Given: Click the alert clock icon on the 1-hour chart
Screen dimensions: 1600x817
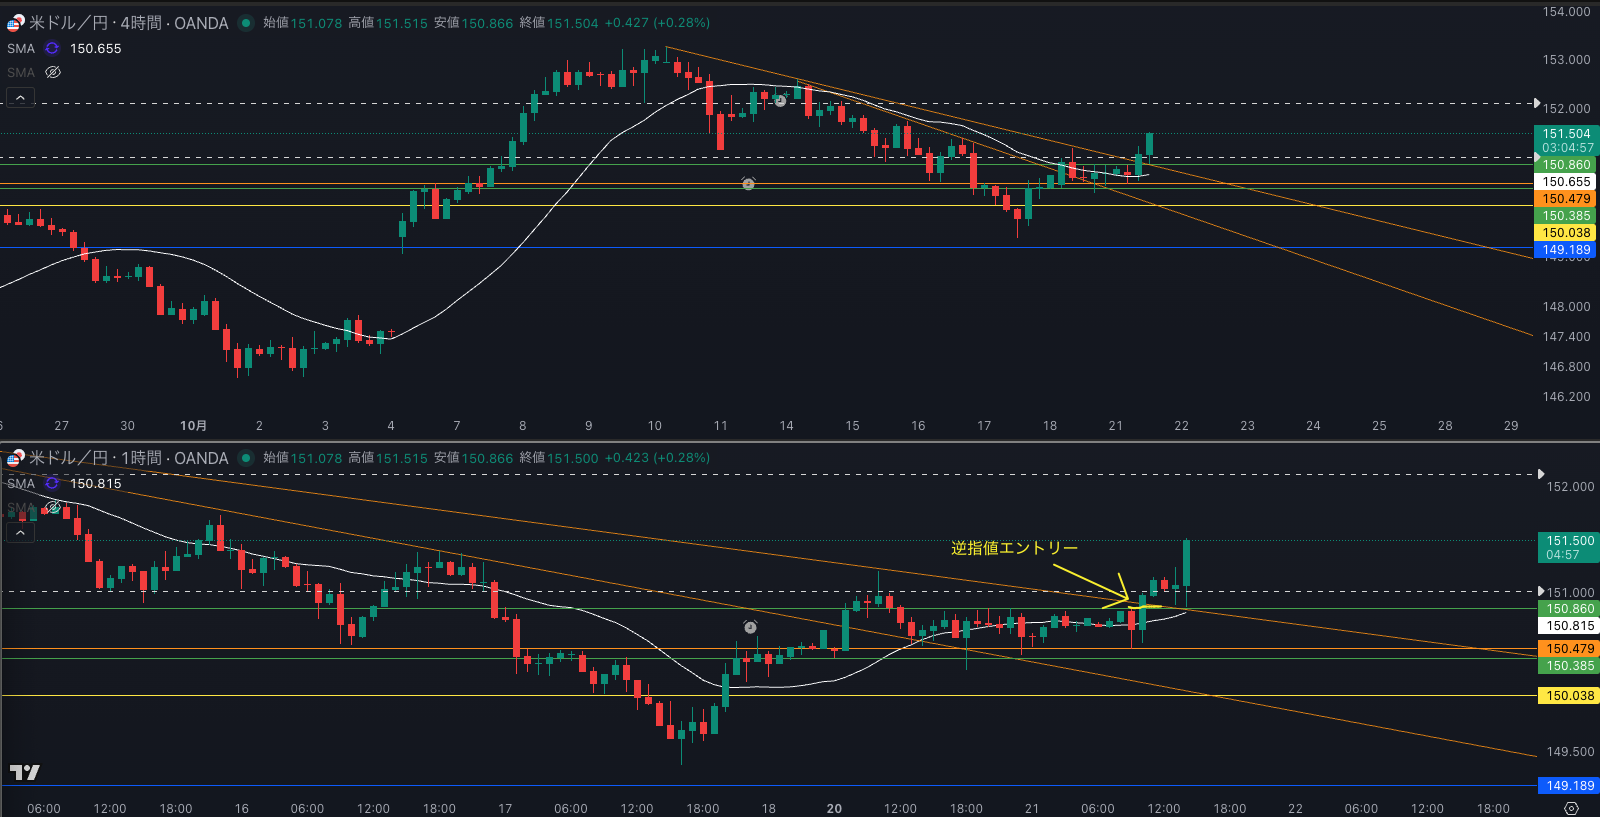Looking at the screenshot, I should (750, 627).
